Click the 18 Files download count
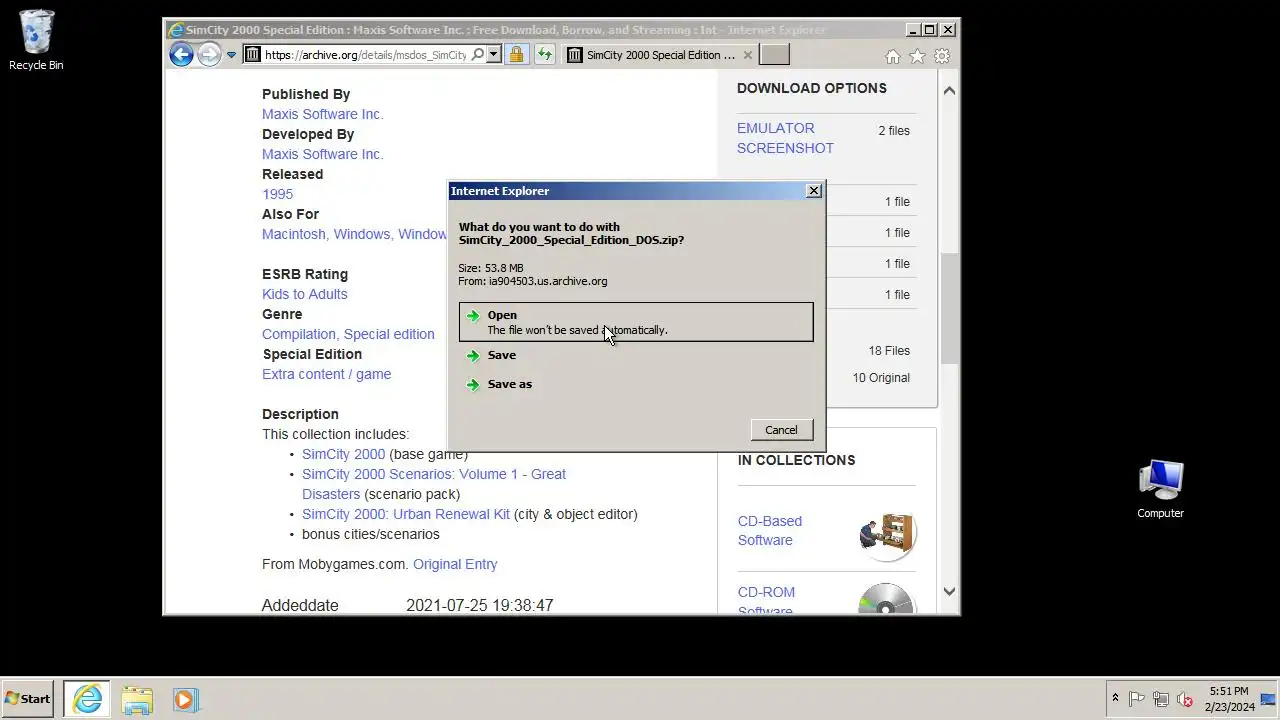This screenshot has width=1280, height=720. tap(889, 351)
